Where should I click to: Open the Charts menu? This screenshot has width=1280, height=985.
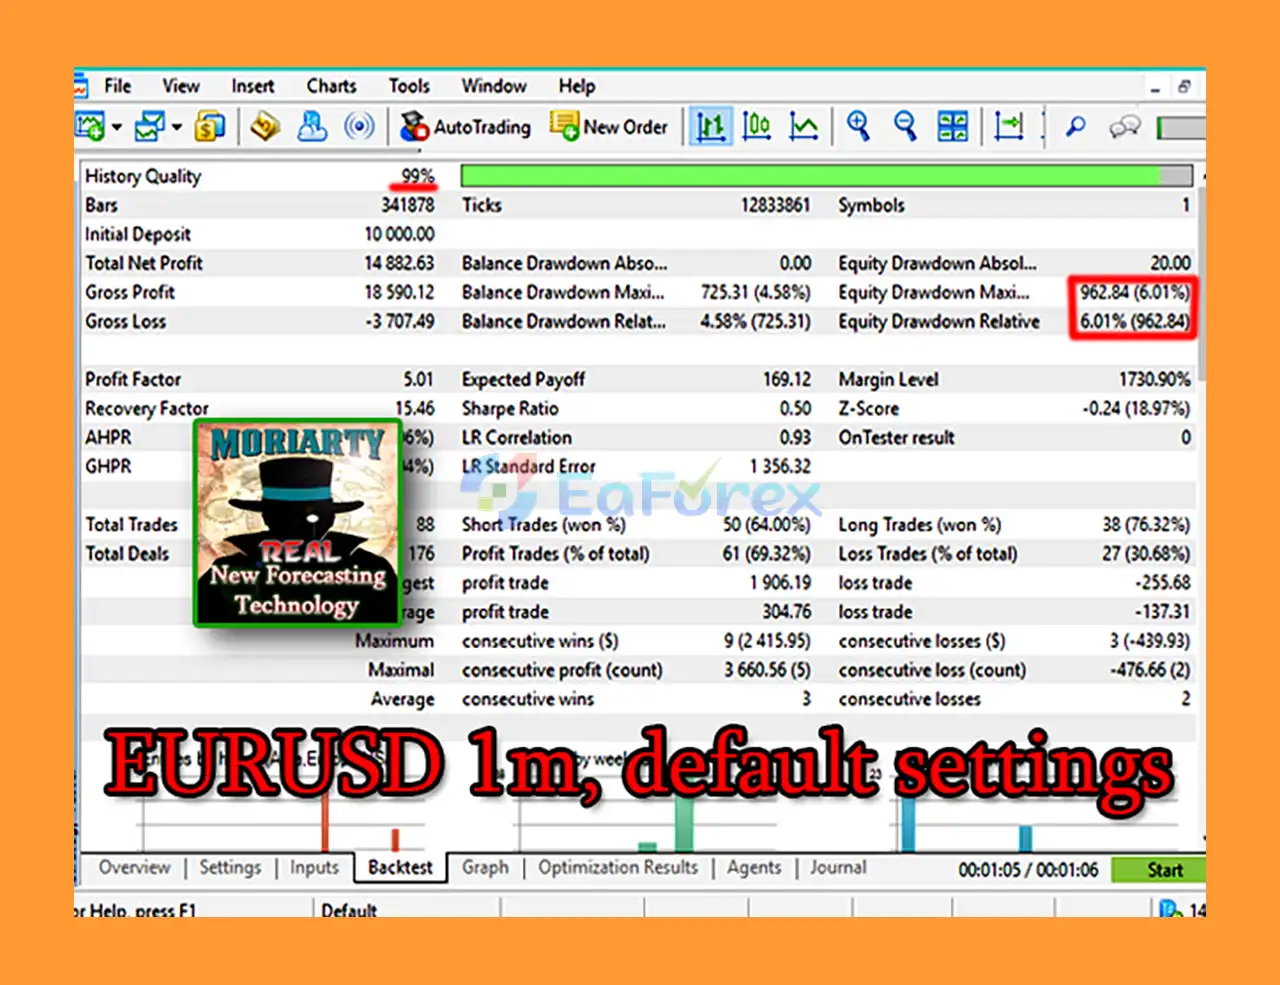(331, 86)
